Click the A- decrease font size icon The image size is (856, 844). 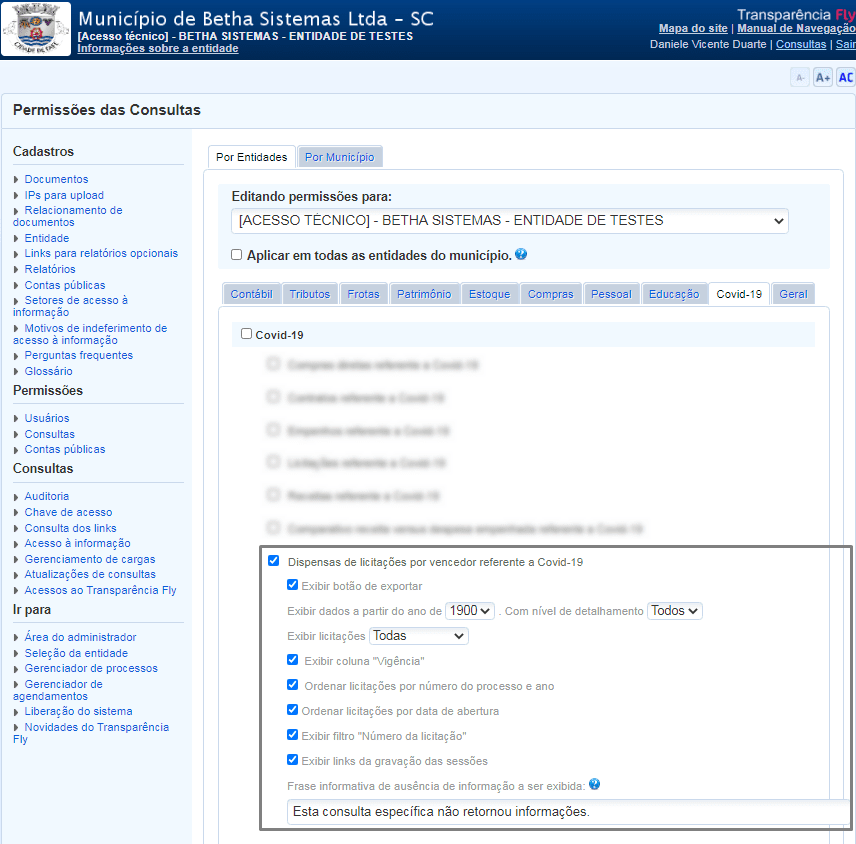click(x=800, y=78)
